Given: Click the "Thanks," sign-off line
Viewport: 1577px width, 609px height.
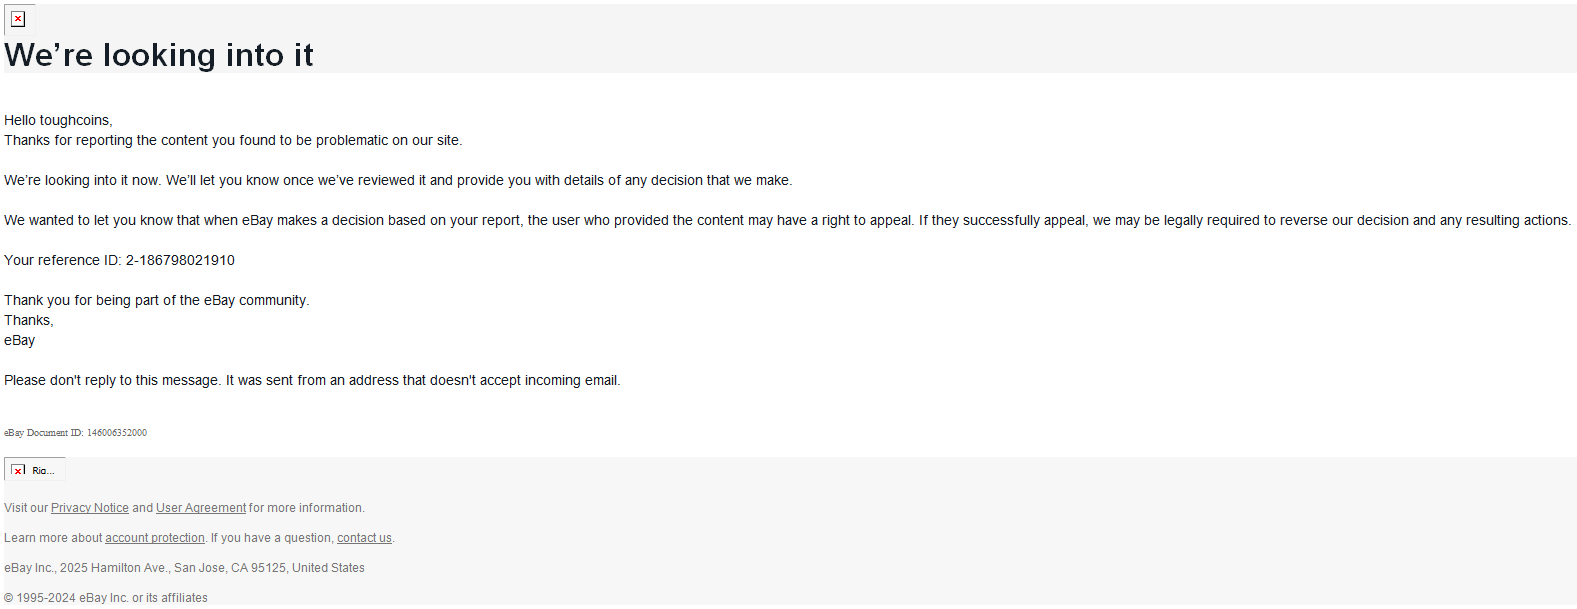Looking at the screenshot, I should 29,320.
